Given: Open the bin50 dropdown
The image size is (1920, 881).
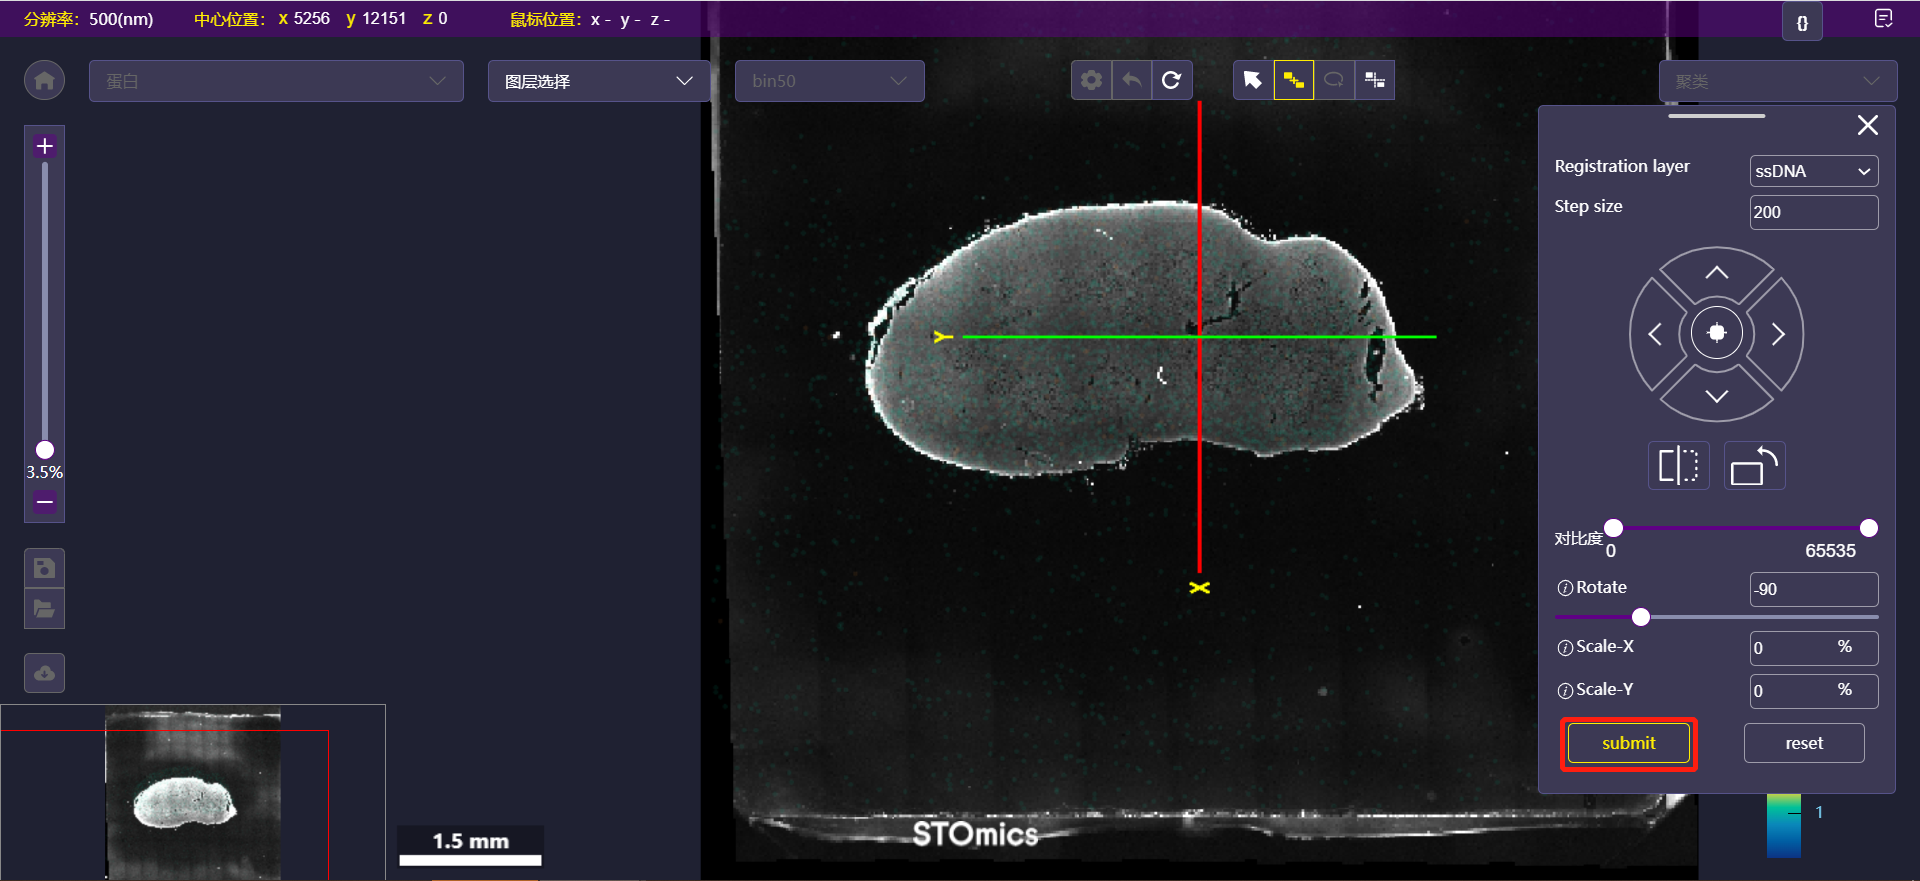Looking at the screenshot, I should click(x=829, y=81).
